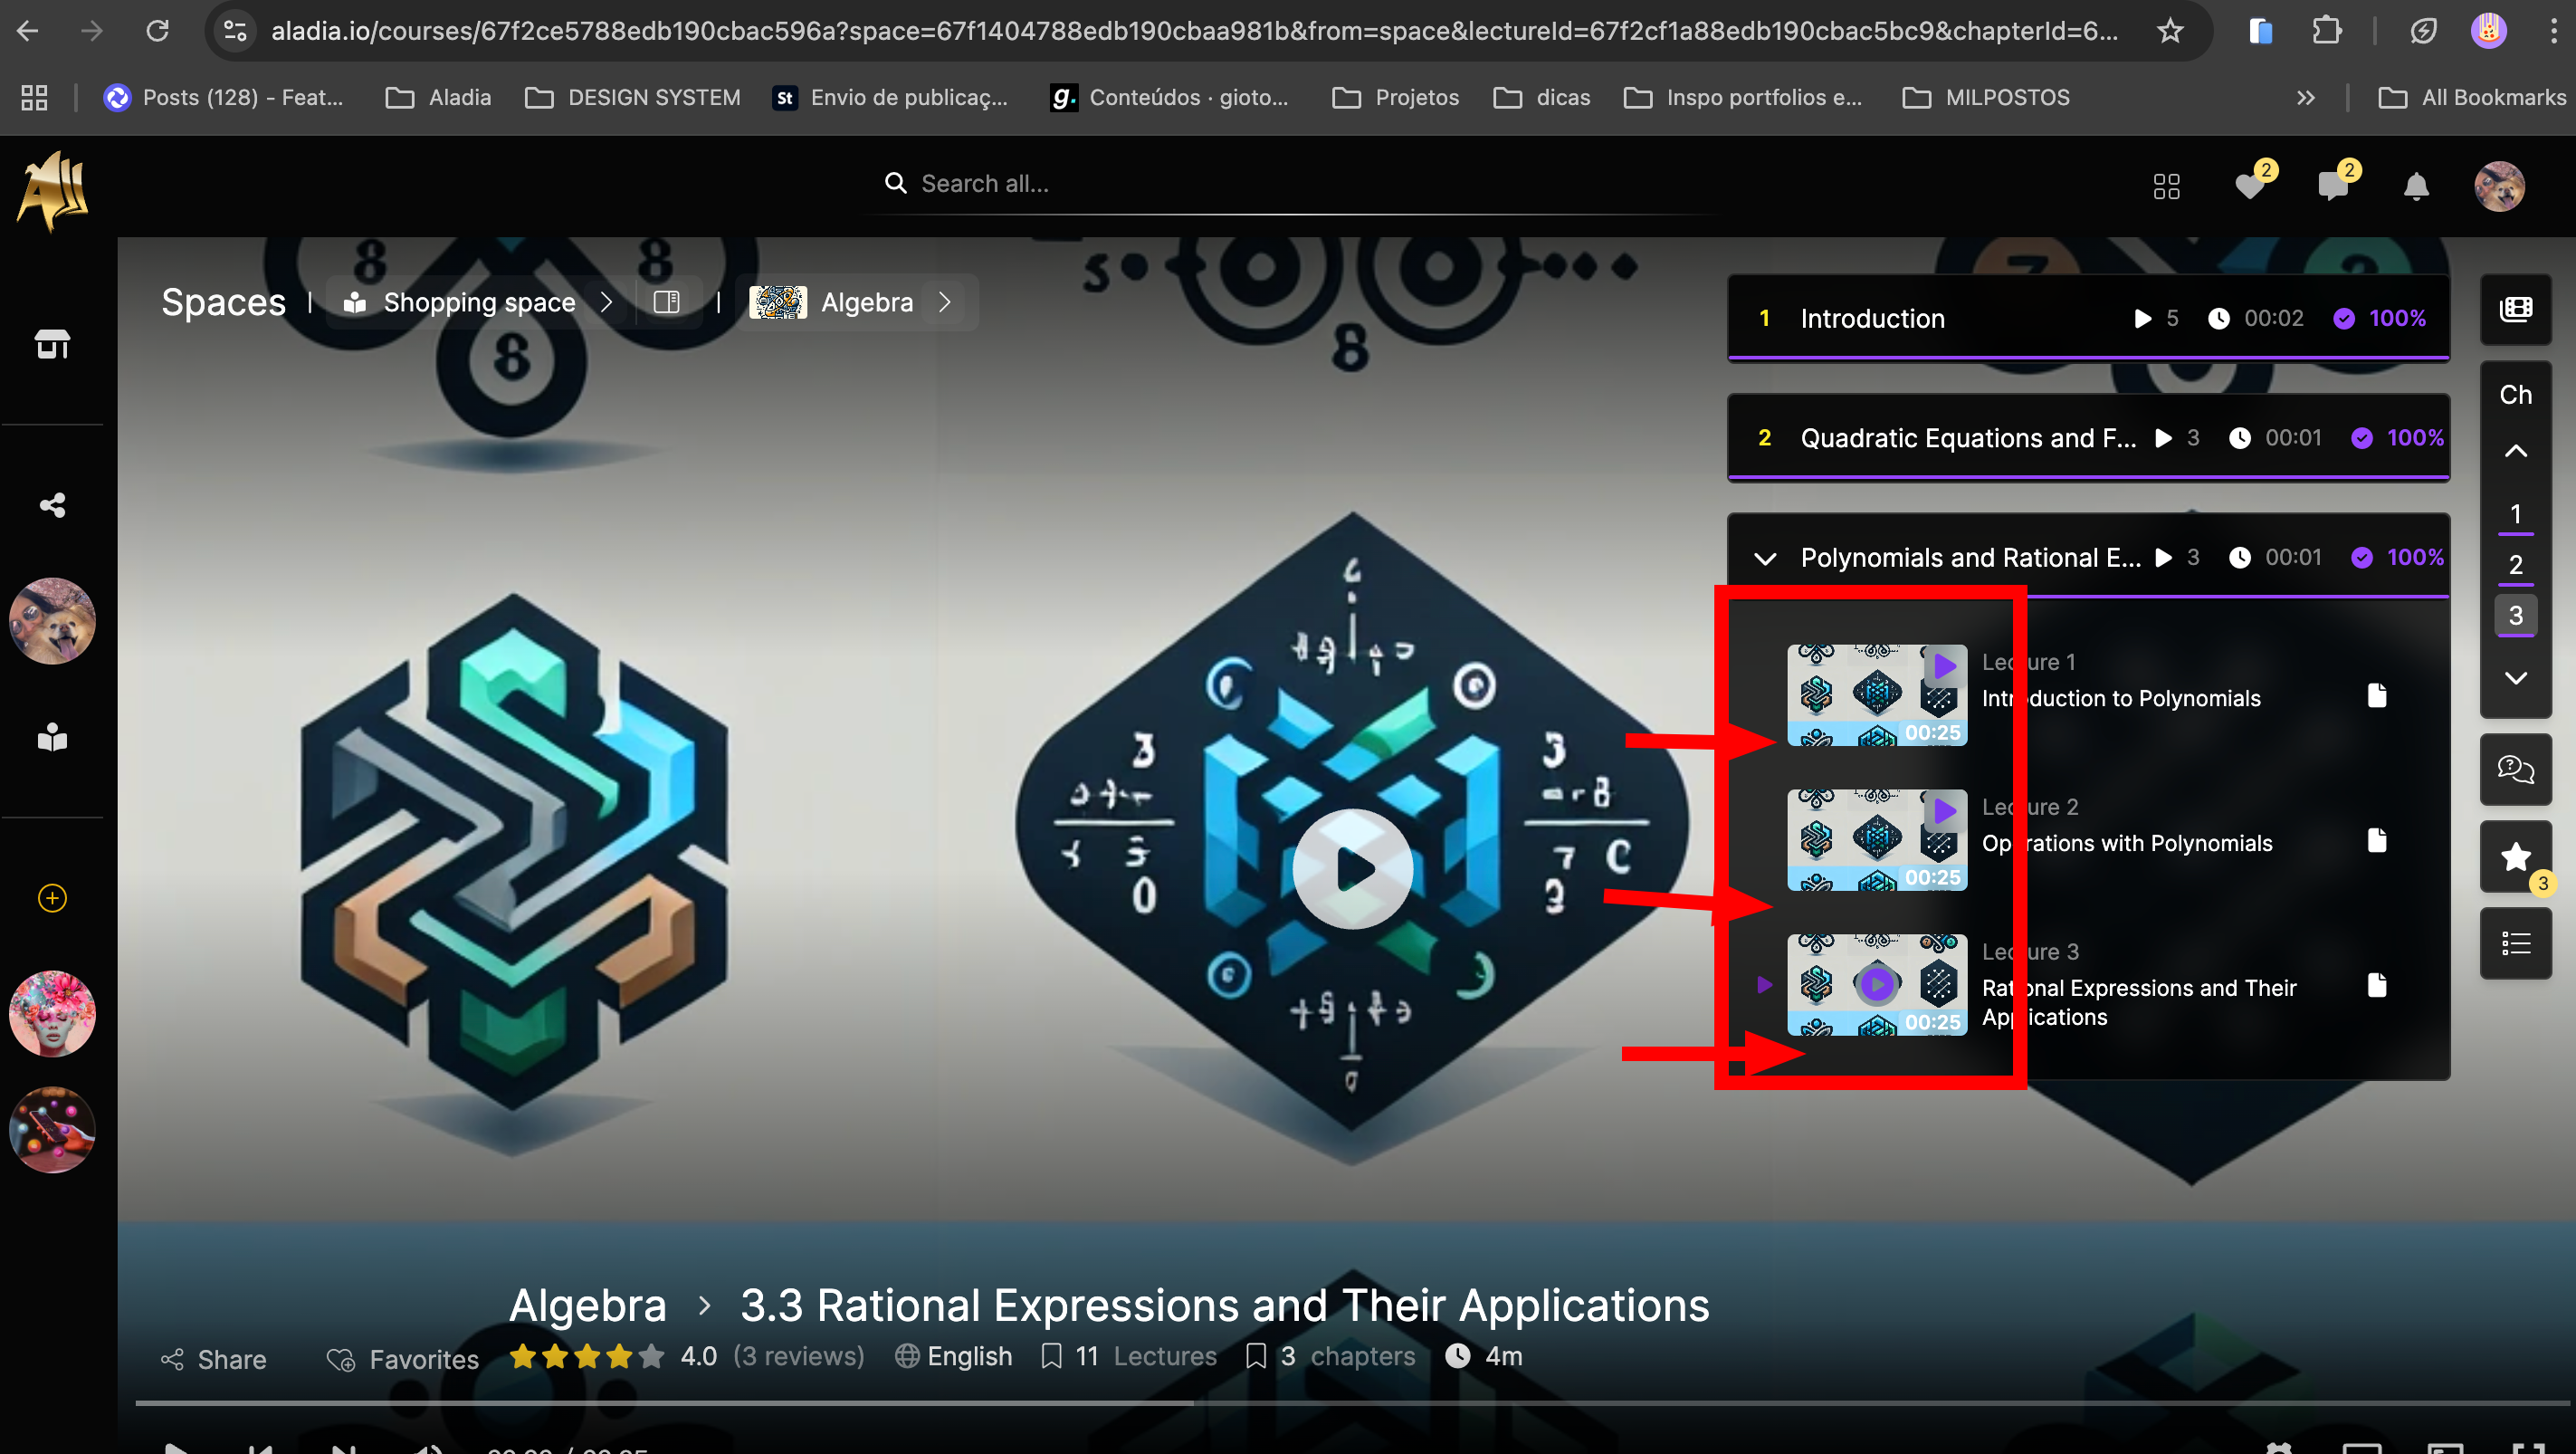This screenshot has height=1454, width=2576.
Task: Open the MILPOSTOS bookmarks folder
Action: coord(1986,97)
